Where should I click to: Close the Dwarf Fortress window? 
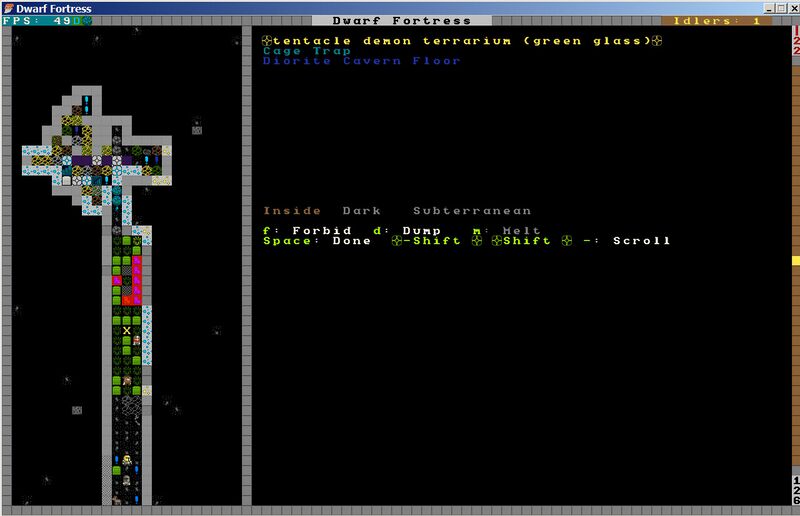(x=793, y=8)
